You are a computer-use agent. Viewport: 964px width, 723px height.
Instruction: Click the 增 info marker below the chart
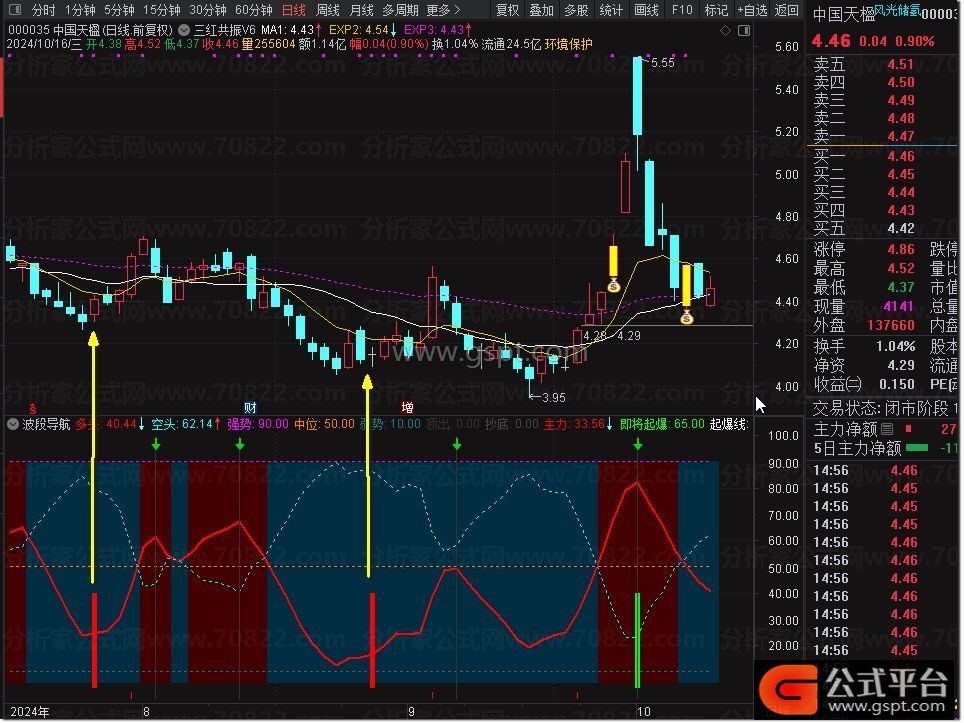click(407, 408)
